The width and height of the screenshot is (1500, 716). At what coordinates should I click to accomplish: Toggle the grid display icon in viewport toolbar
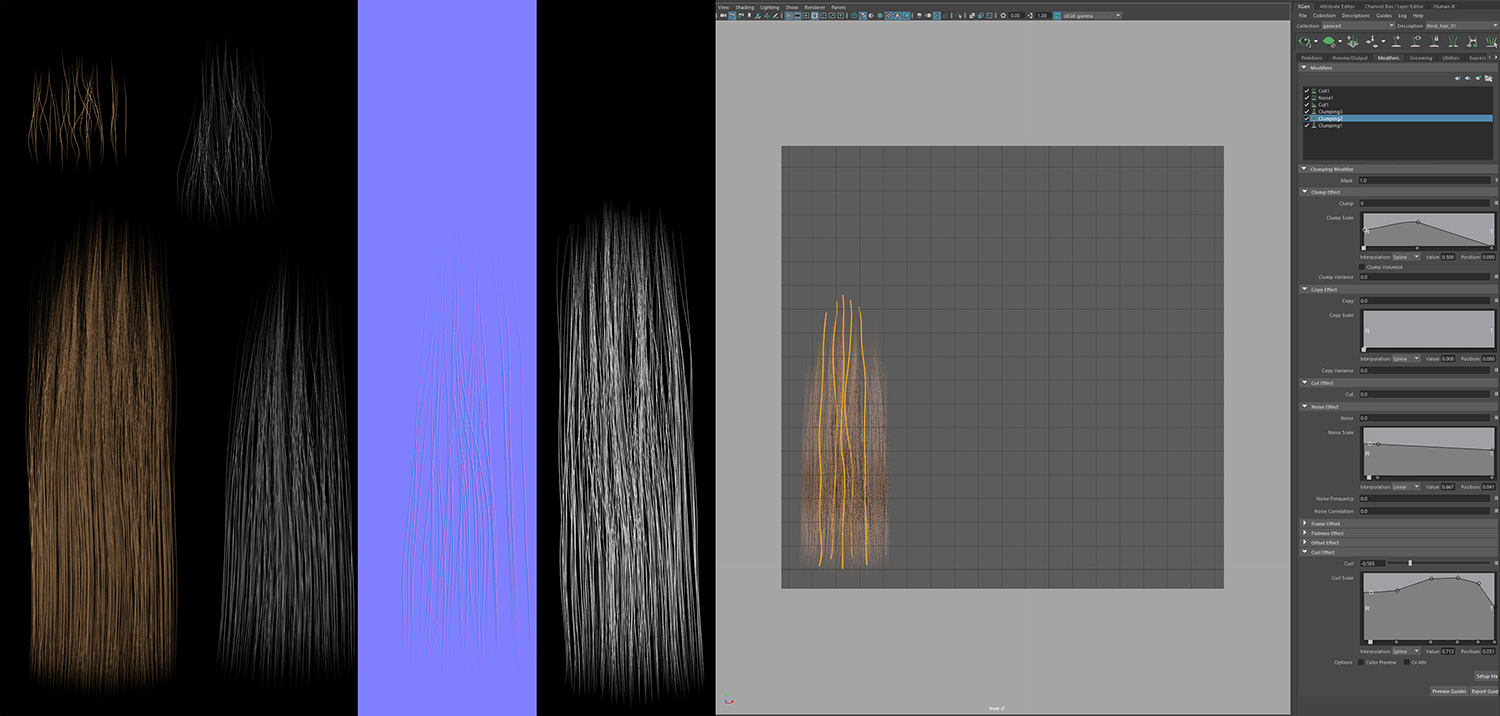click(789, 15)
